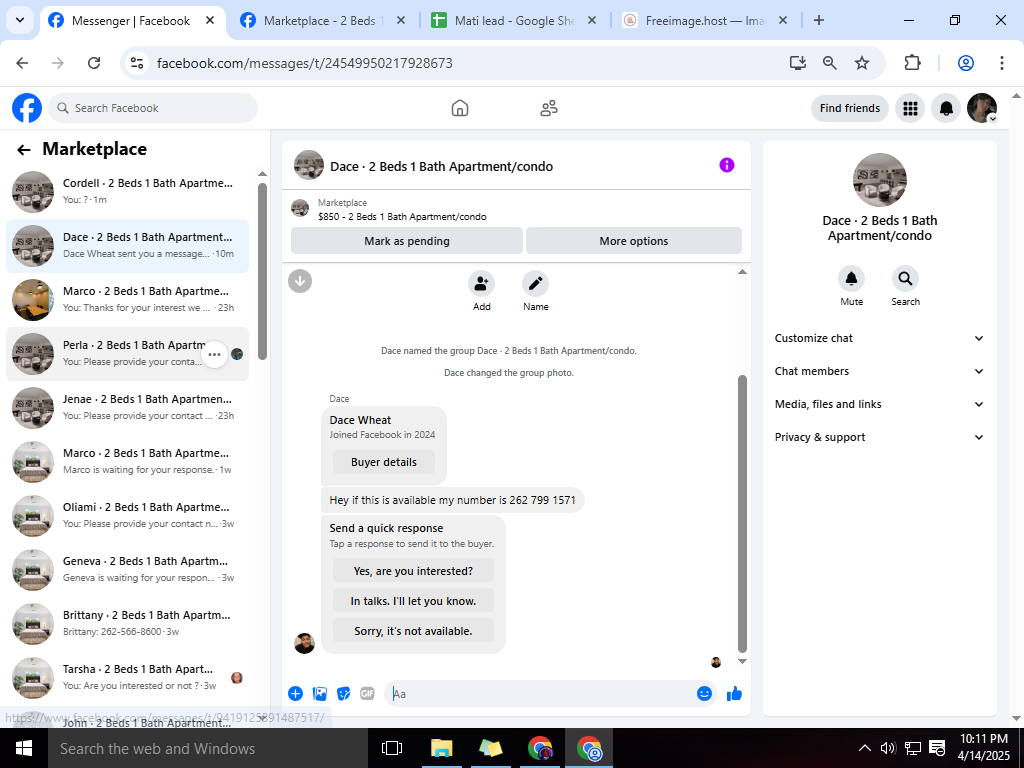Open the tab search dropdown arrow
Image resolution: width=1024 pixels, height=768 pixels.
click(x=20, y=20)
